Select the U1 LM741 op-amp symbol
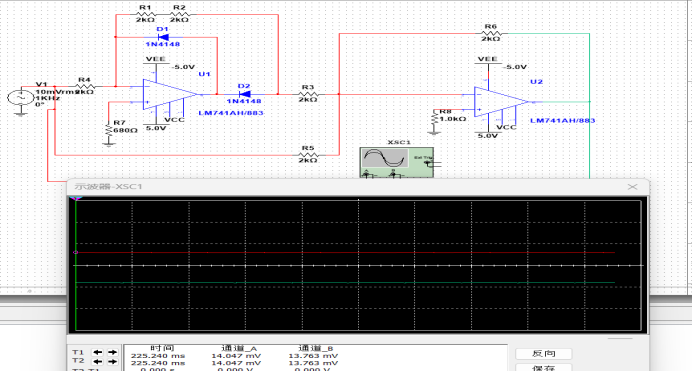This screenshot has width=692, height=372. coord(170,94)
